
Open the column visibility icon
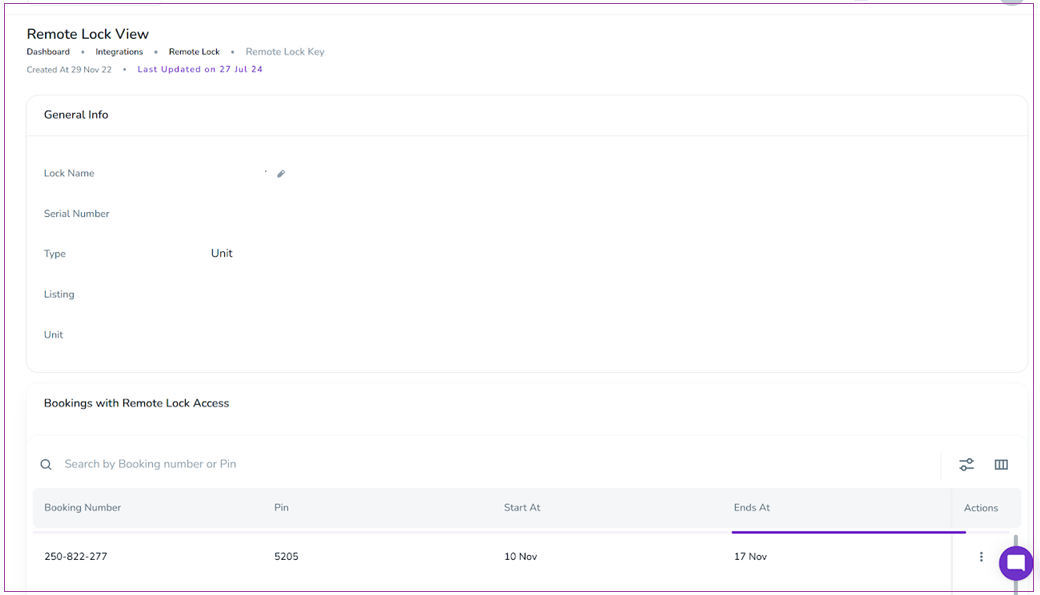[1001, 464]
